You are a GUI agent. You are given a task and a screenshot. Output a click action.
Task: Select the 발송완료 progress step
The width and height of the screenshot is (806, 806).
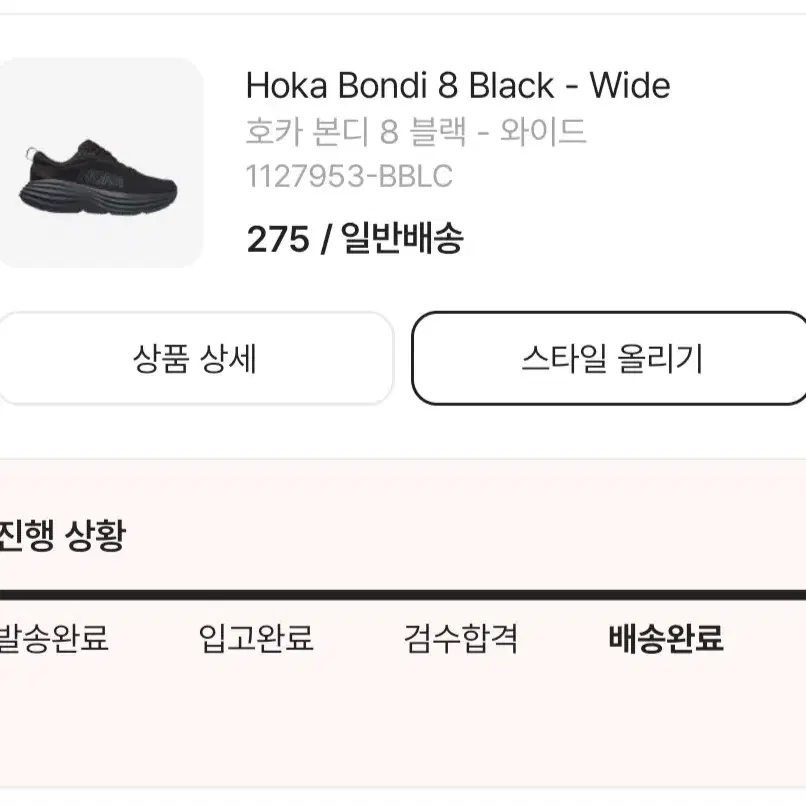click(x=53, y=638)
